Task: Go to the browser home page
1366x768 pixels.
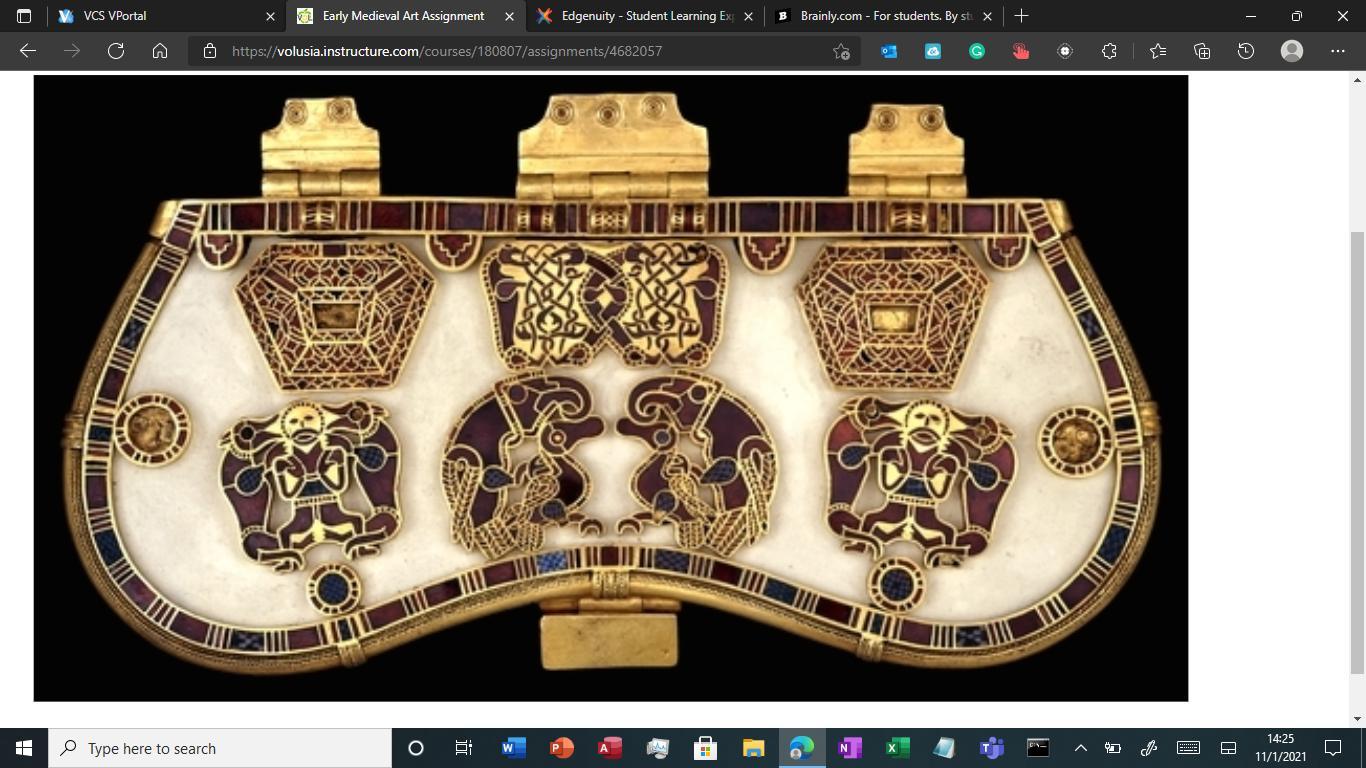Action: (x=160, y=51)
